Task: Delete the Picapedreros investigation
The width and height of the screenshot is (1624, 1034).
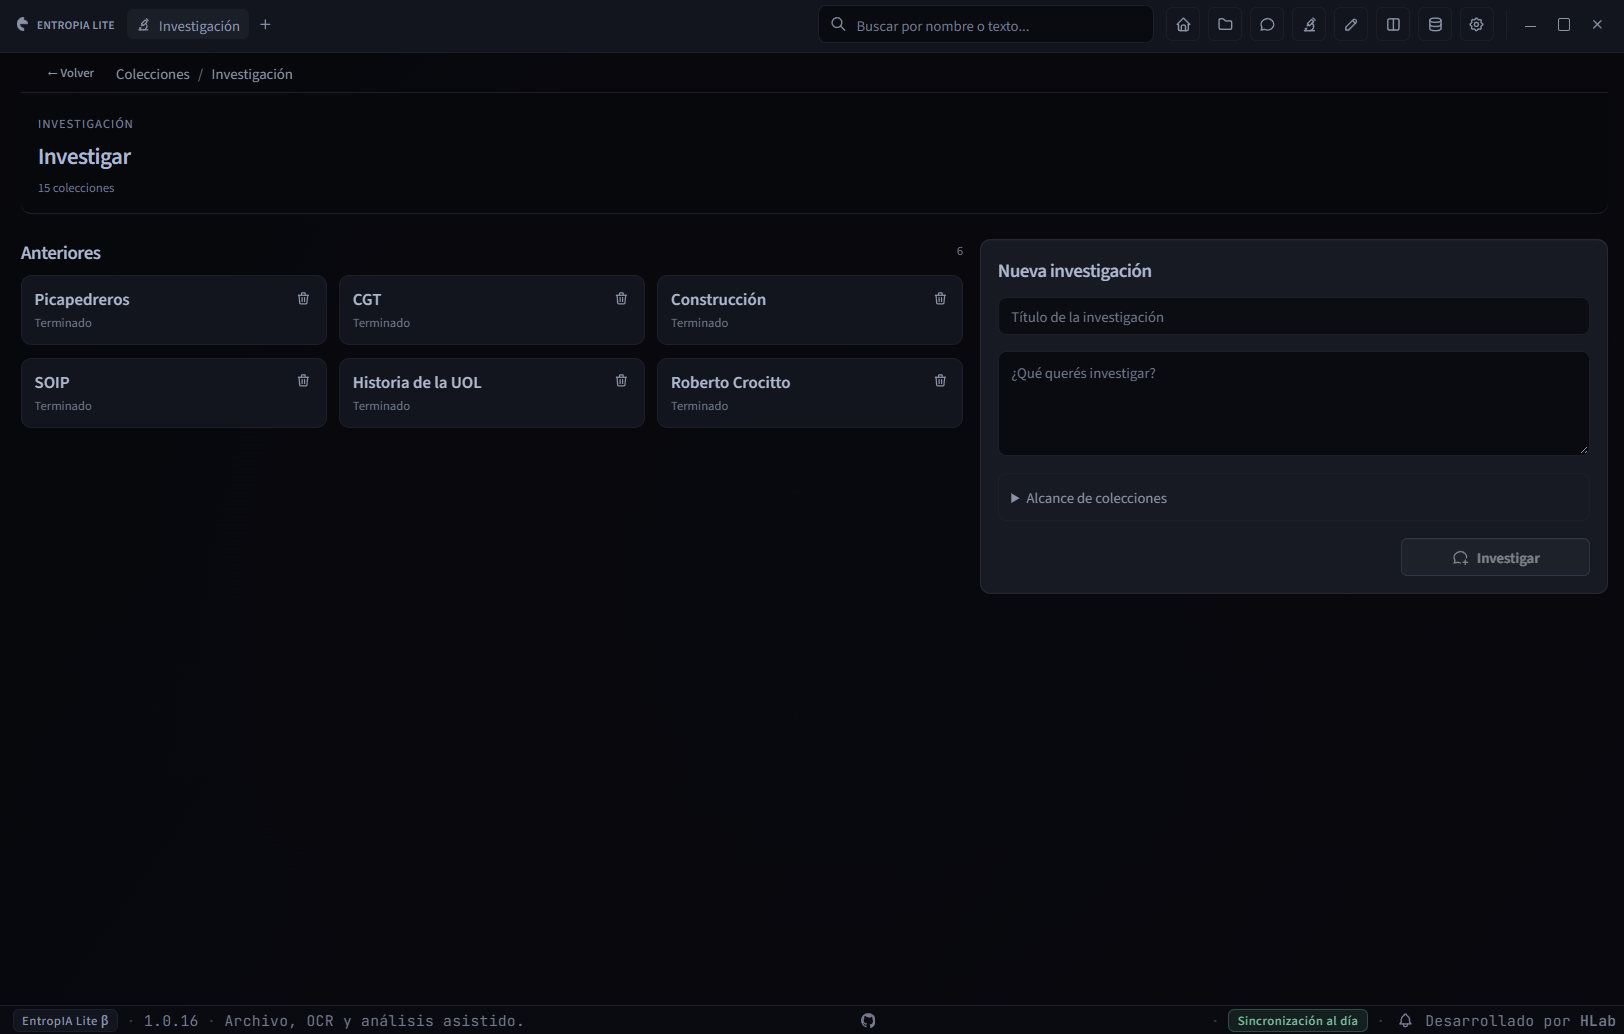Action: [303, 299]
